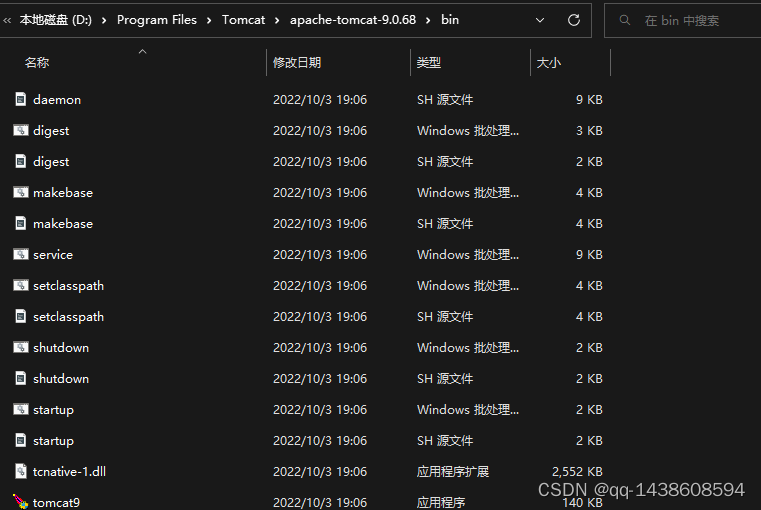
Task: Click the daemon SH file icon
Action: 20,99
